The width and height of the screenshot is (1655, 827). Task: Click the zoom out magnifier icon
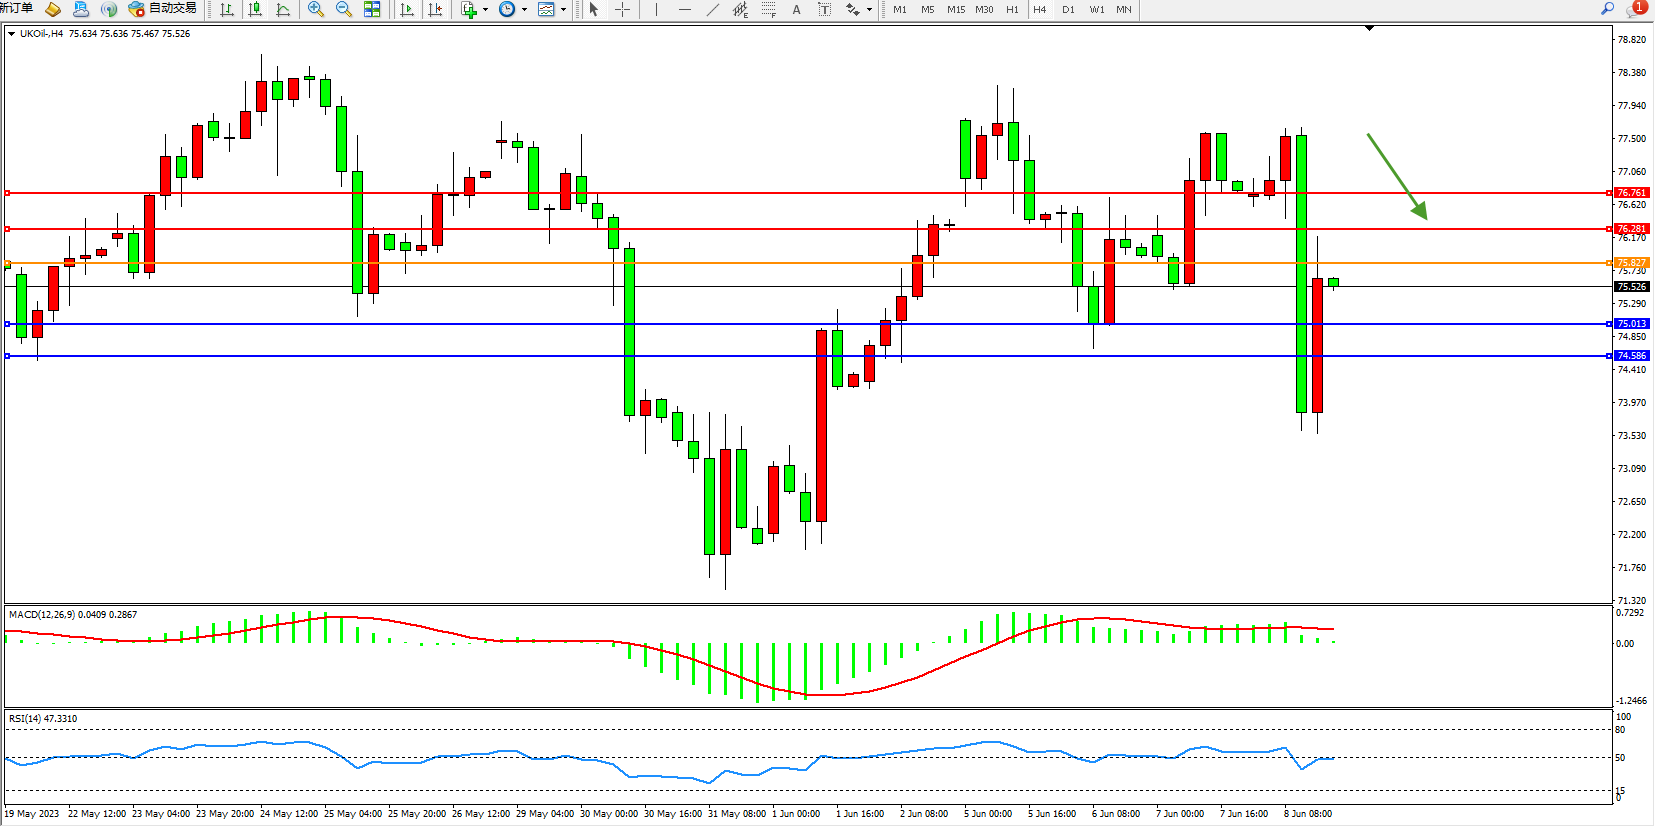(x=344, y=9)
